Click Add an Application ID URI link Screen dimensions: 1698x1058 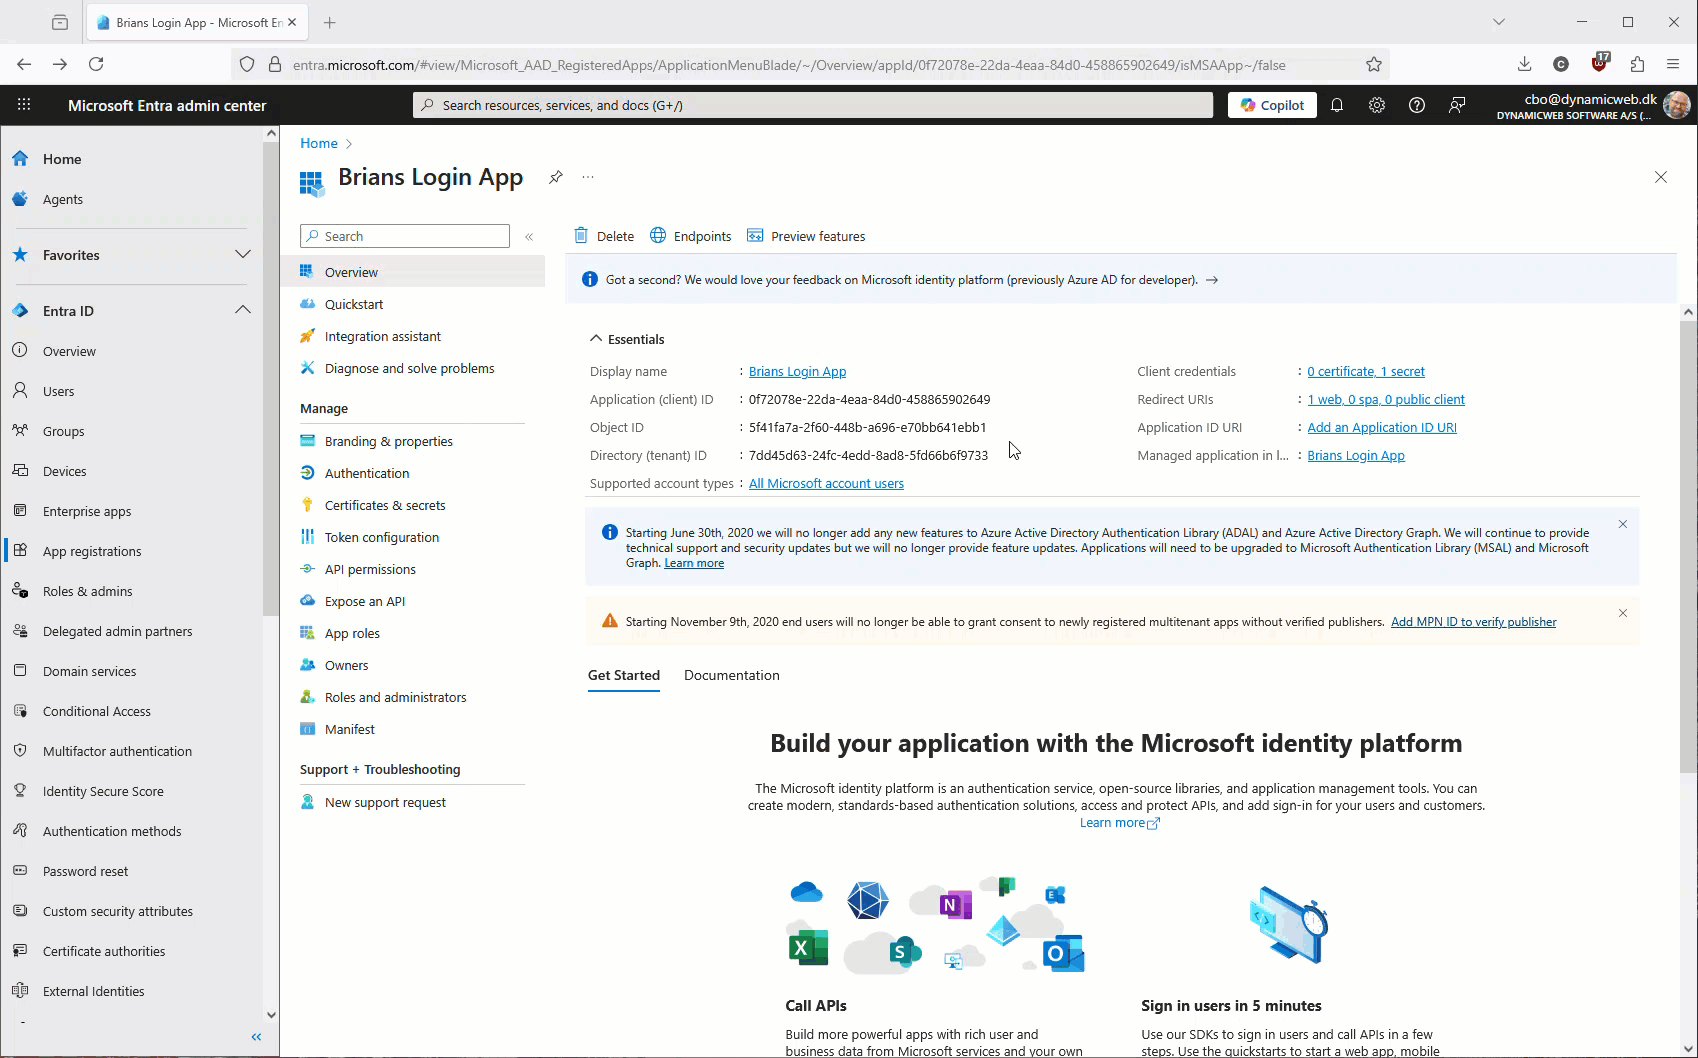[x=1381, y=427]
